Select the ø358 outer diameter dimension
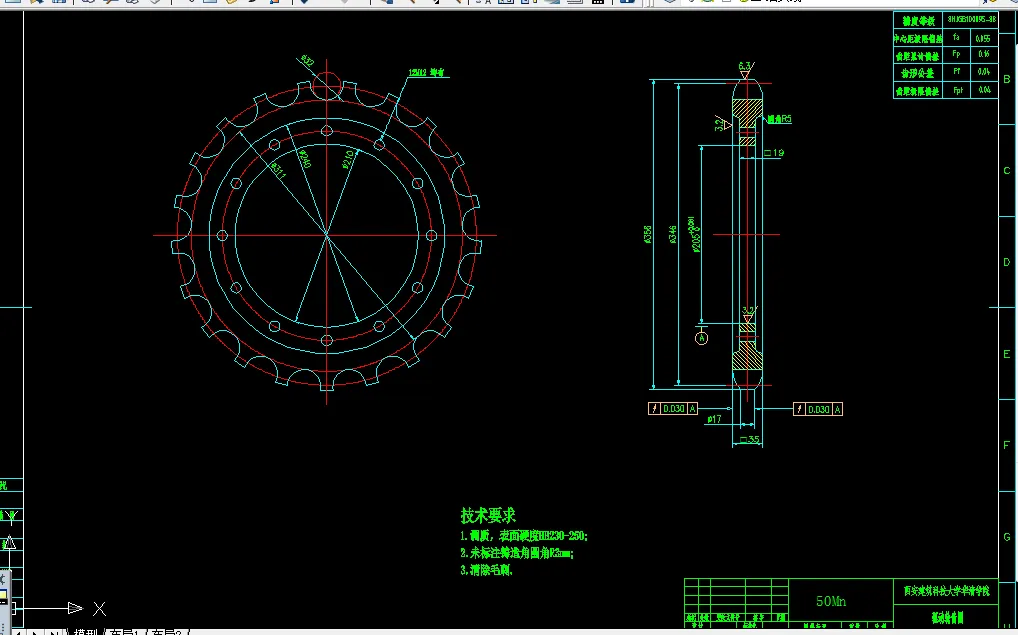 647,234
